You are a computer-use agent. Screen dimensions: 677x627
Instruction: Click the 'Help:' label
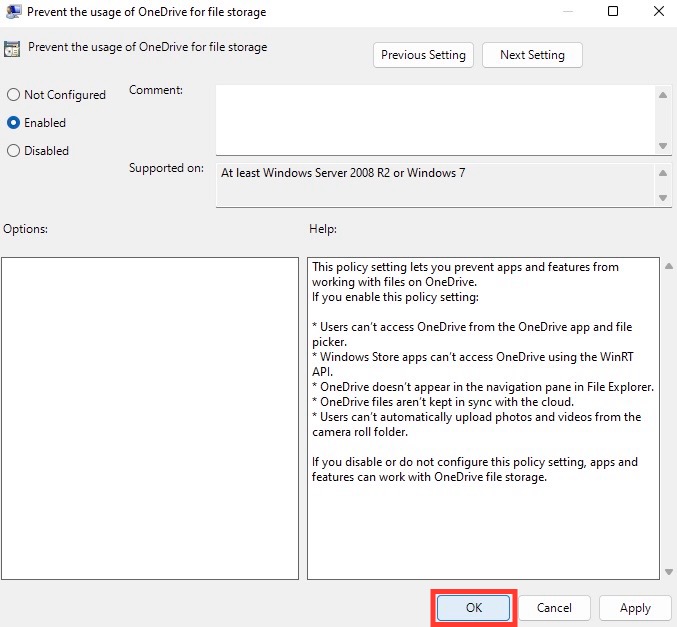(x=323, y=229)
